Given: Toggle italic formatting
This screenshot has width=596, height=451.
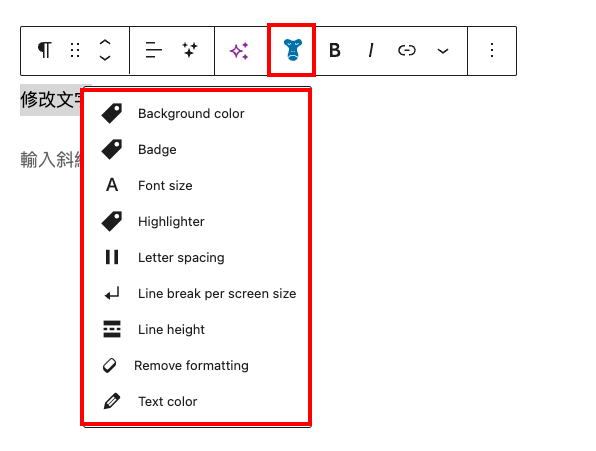Looking at the screenshot, I should tap(371, 50).
